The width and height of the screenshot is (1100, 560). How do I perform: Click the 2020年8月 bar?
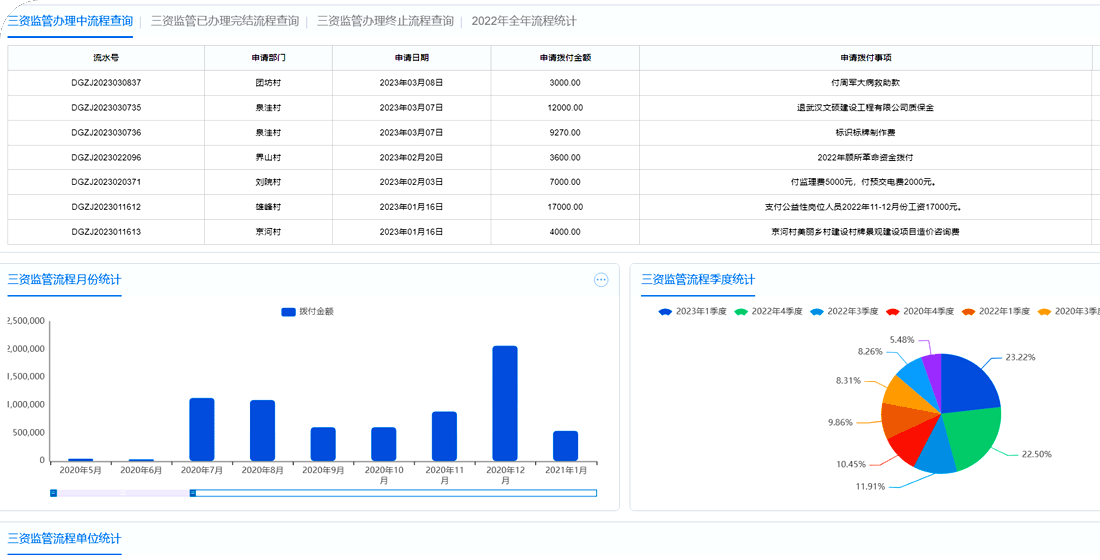[262, 431]
